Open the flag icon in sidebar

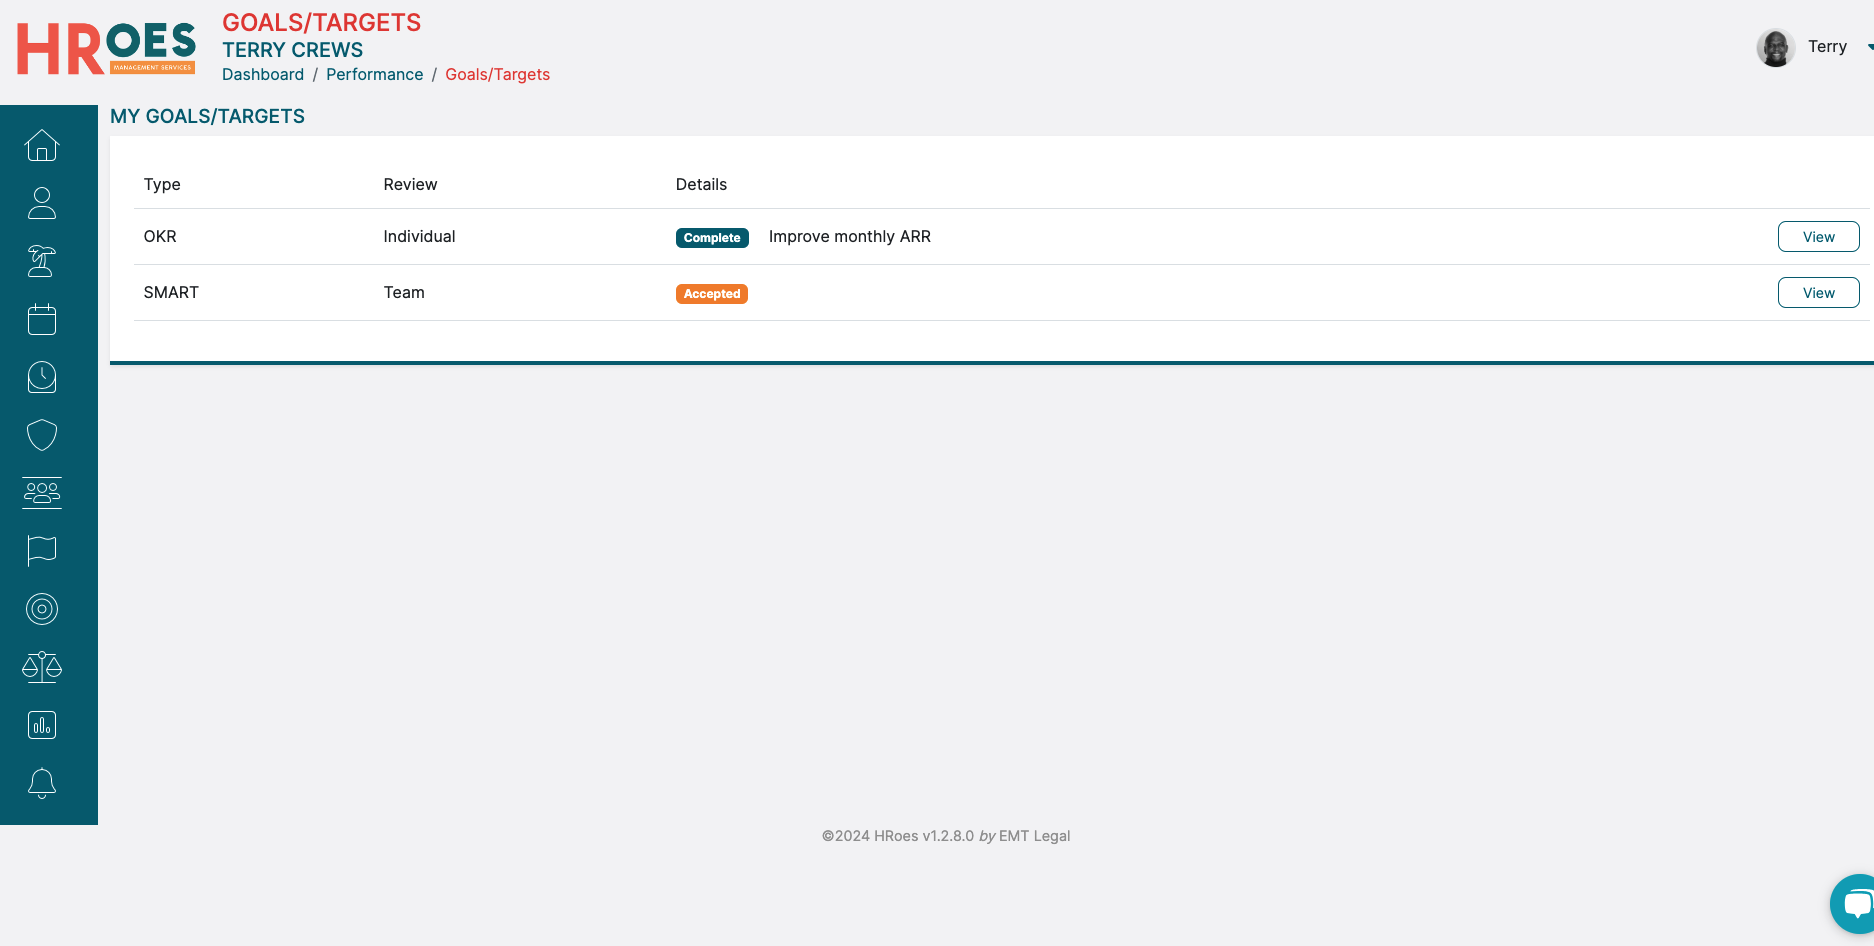[42, 550]
